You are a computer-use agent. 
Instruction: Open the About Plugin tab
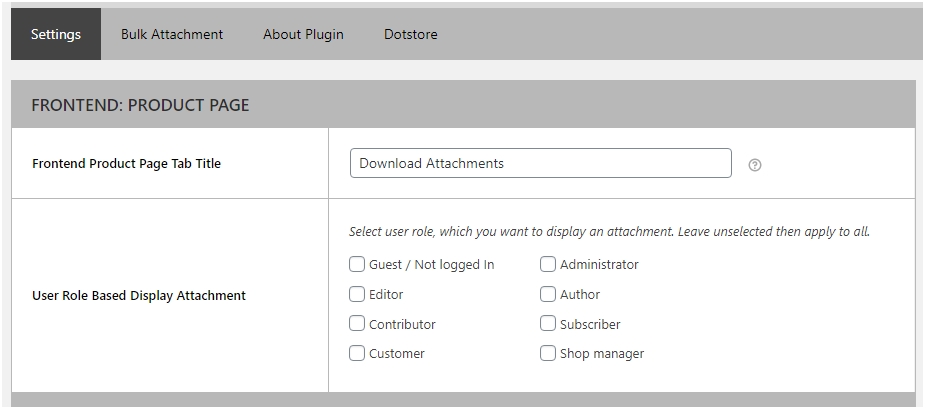point(303,34)
